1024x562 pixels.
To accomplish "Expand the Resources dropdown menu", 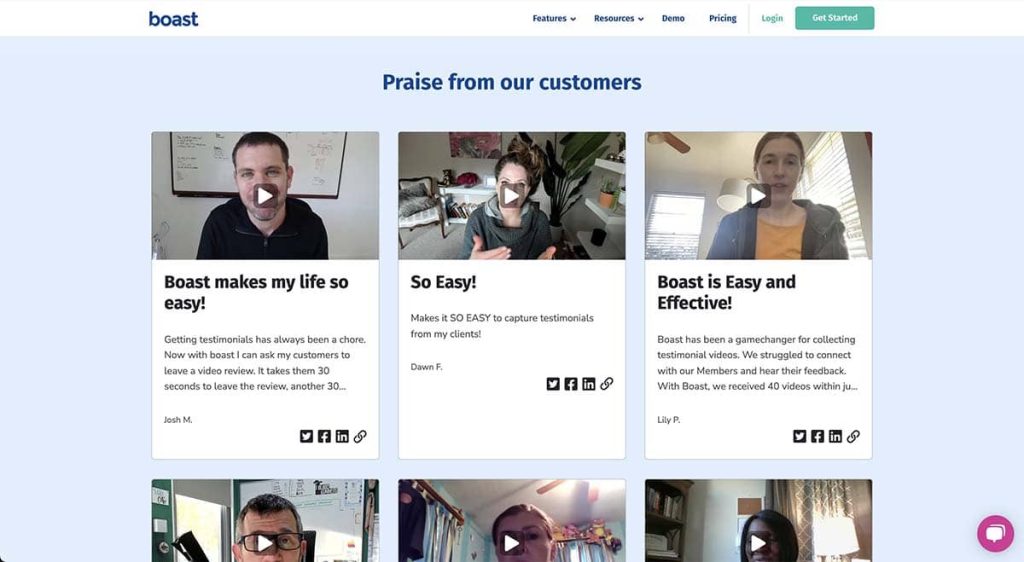I will [618, 18].
